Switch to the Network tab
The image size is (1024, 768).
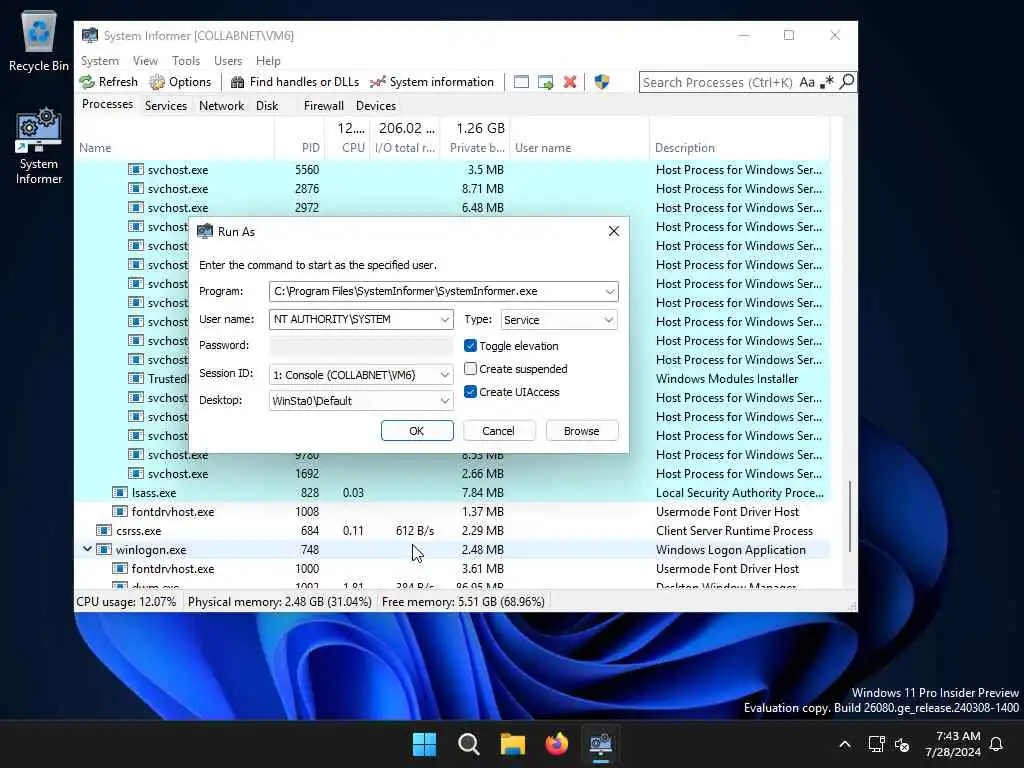(221, 106)
